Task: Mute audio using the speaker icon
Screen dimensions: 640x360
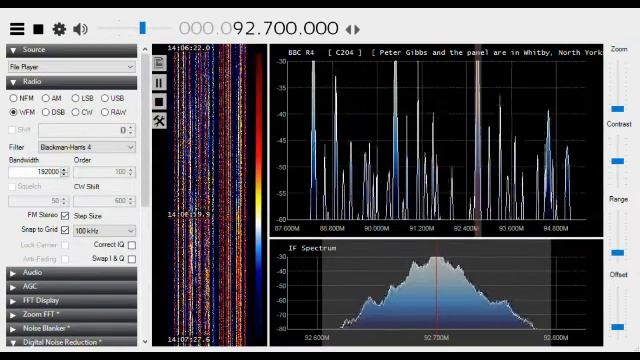Action: [x=80, y=29]
